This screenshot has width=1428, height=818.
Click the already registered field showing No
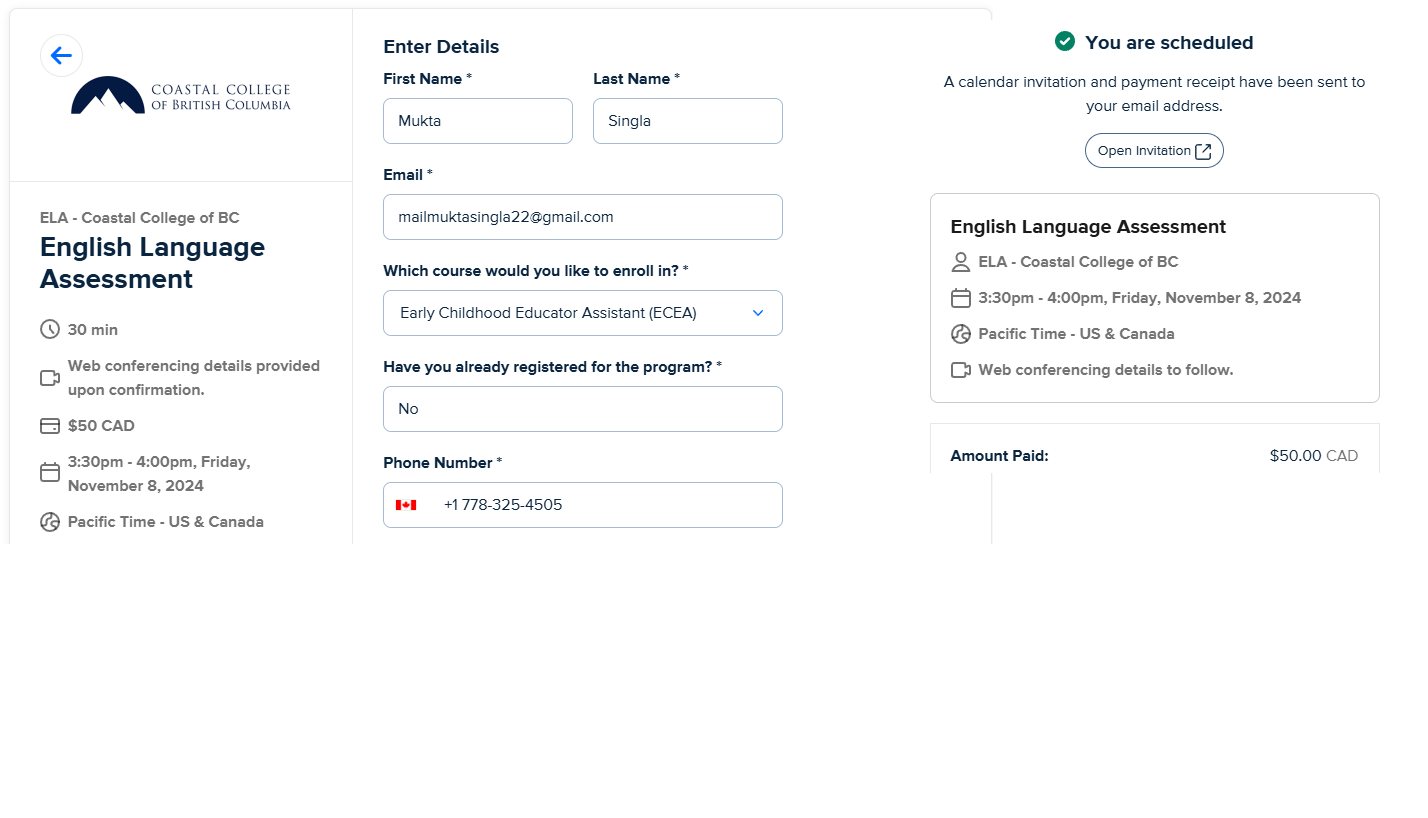tap(583, 409)
